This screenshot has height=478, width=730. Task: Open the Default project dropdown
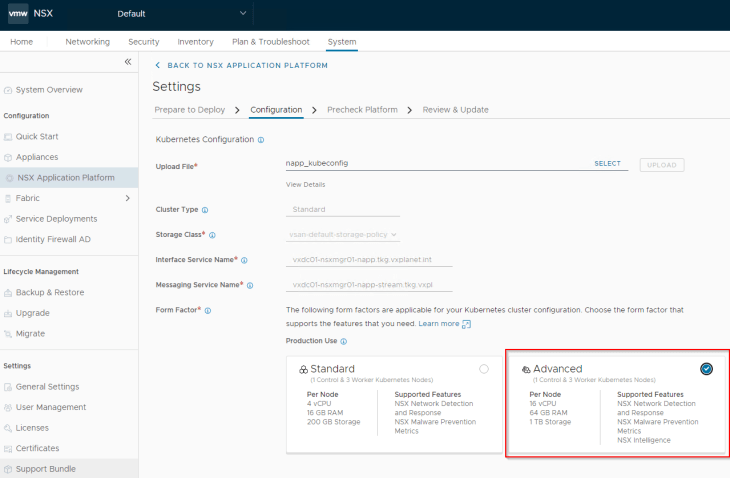pos(182,13)
